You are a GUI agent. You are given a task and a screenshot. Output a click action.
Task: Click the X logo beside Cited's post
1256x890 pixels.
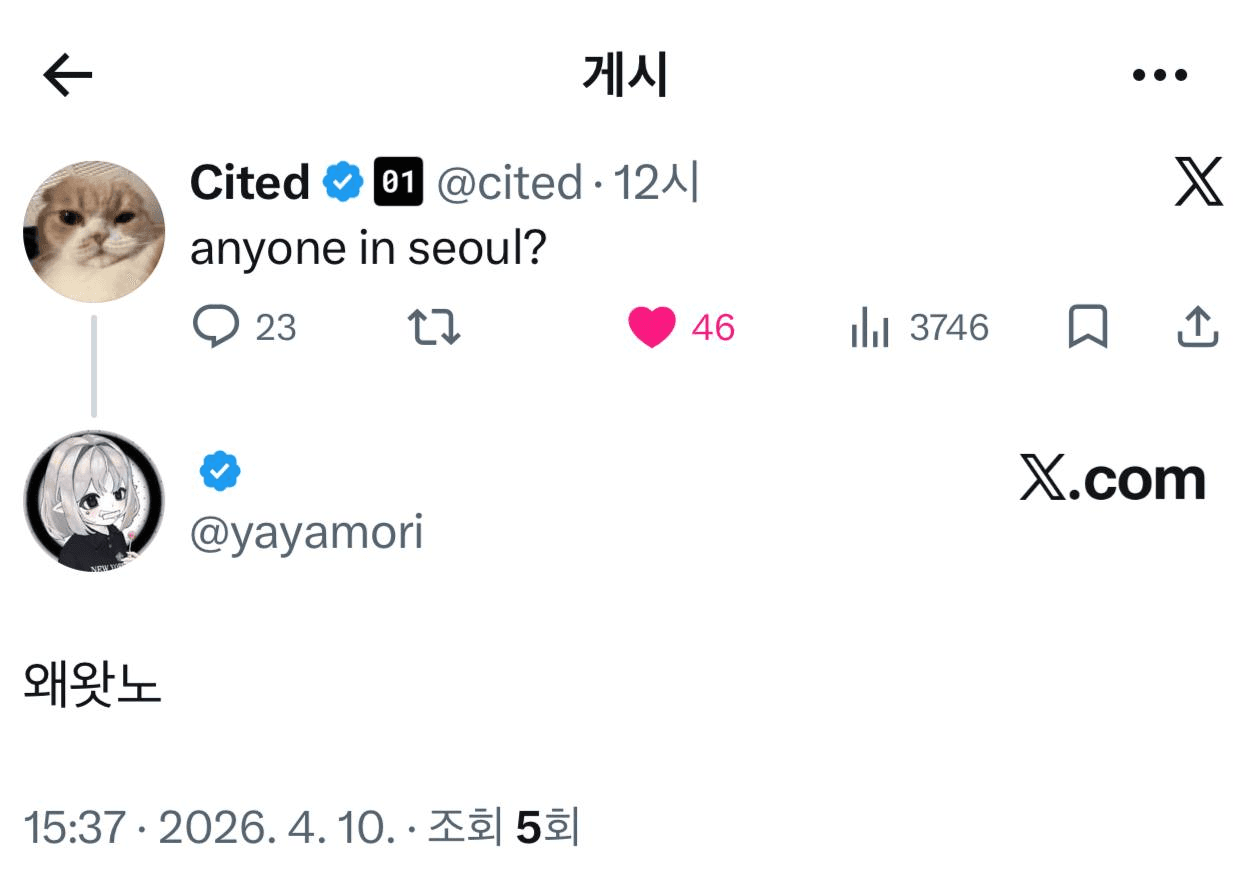(1198, 183)
